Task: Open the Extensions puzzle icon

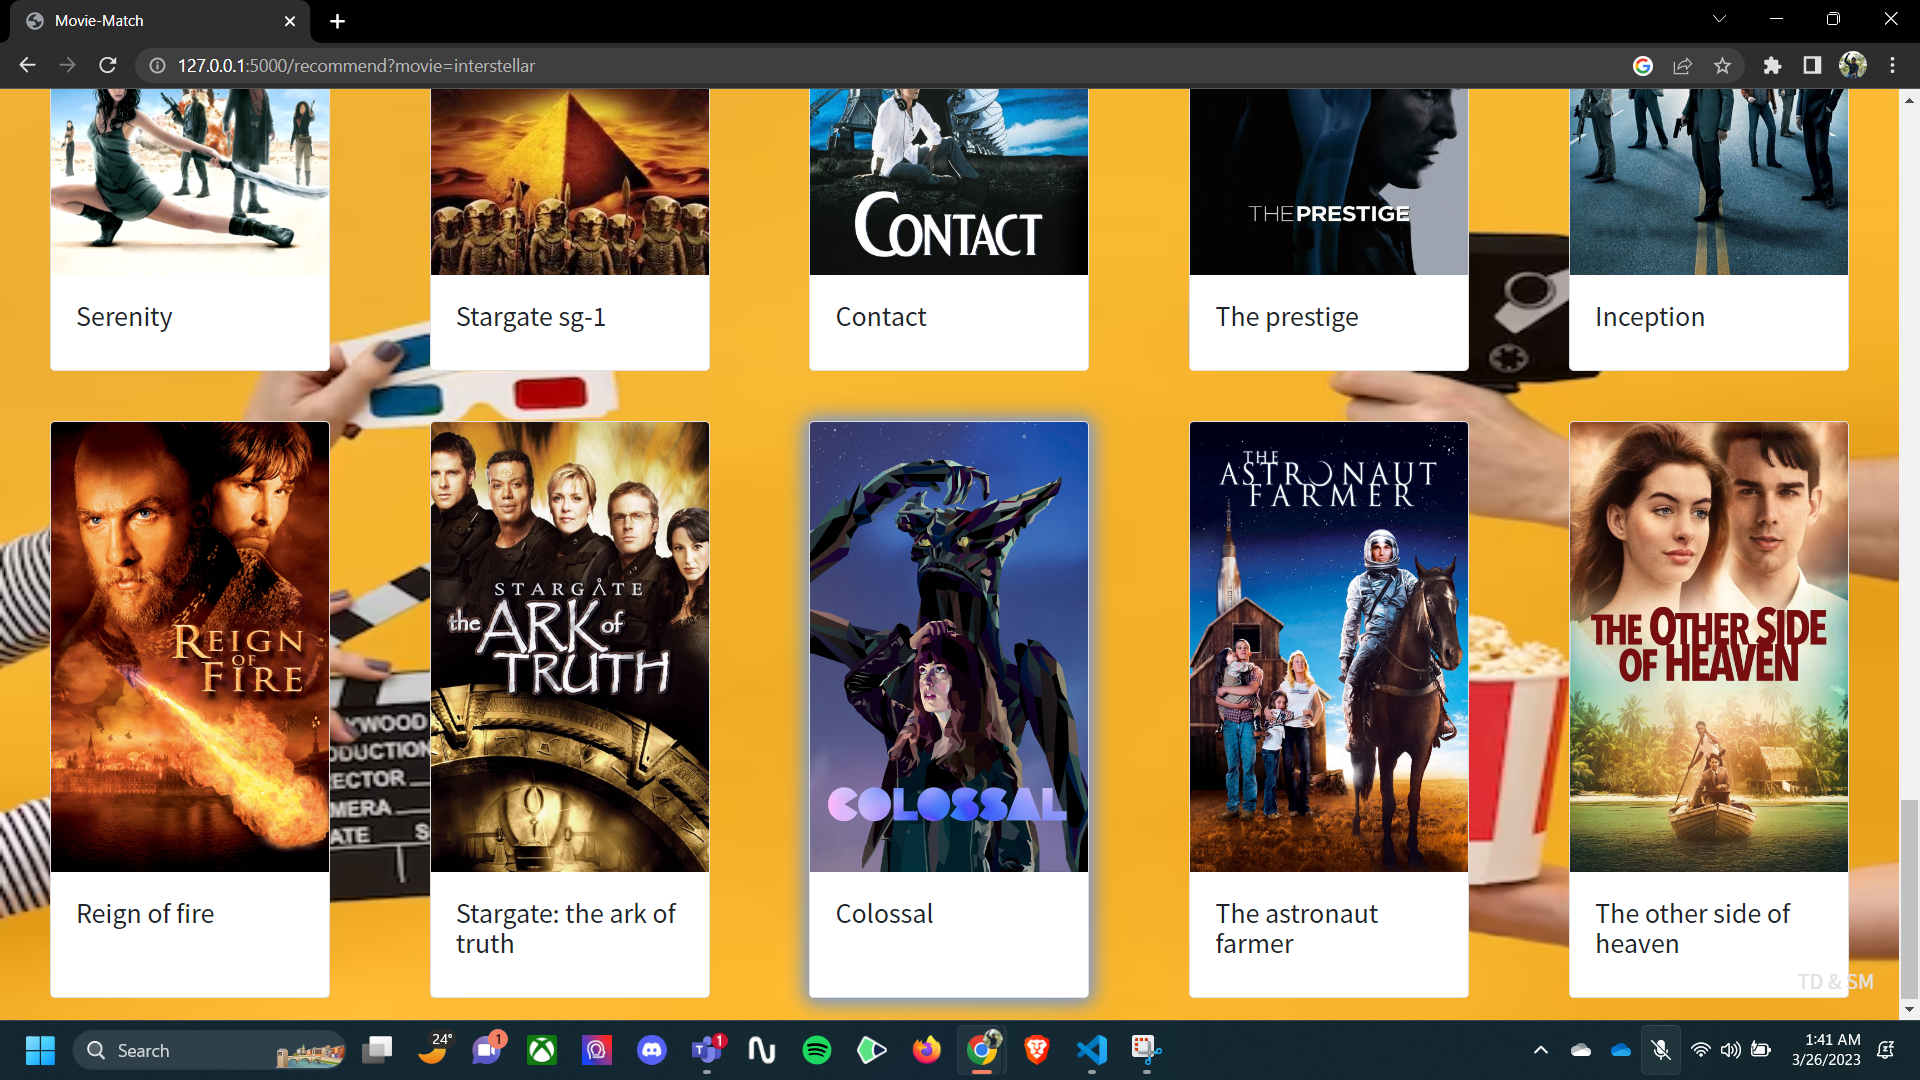Action: (x=1772, y=65)
